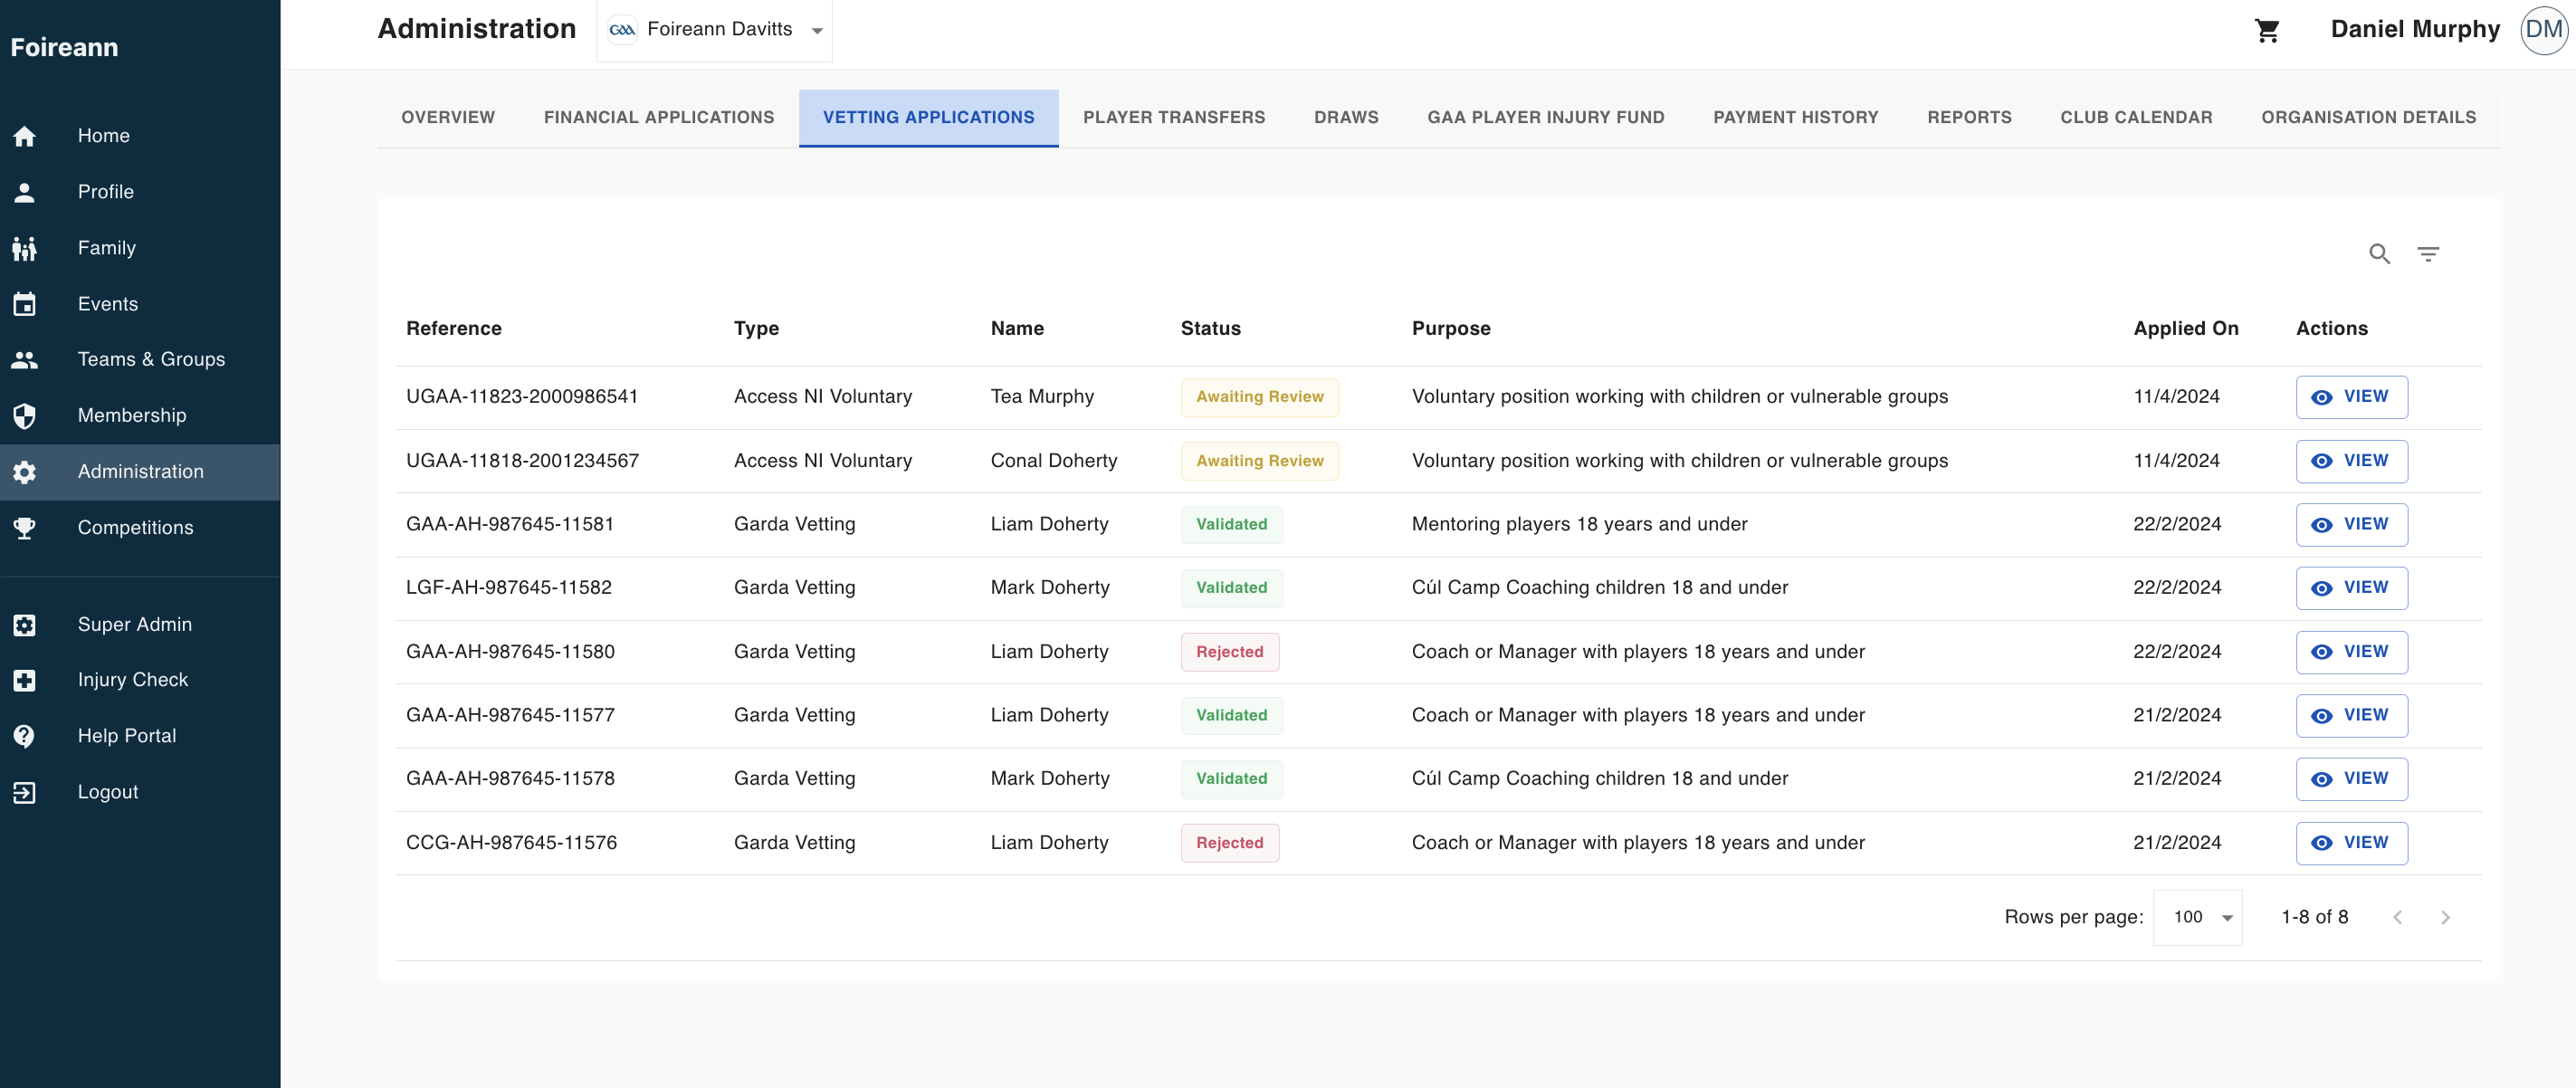The height and width of the screenshot is (1088, 2576).
Task: View Conal Doherty's vetting application
Action: 2351,461
